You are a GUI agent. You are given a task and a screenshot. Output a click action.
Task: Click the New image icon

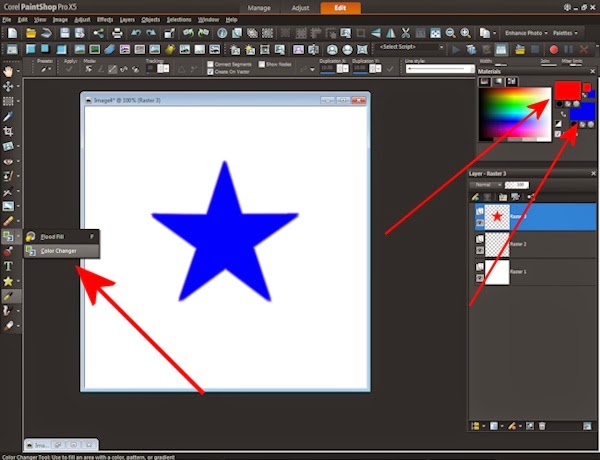[12, 33]
